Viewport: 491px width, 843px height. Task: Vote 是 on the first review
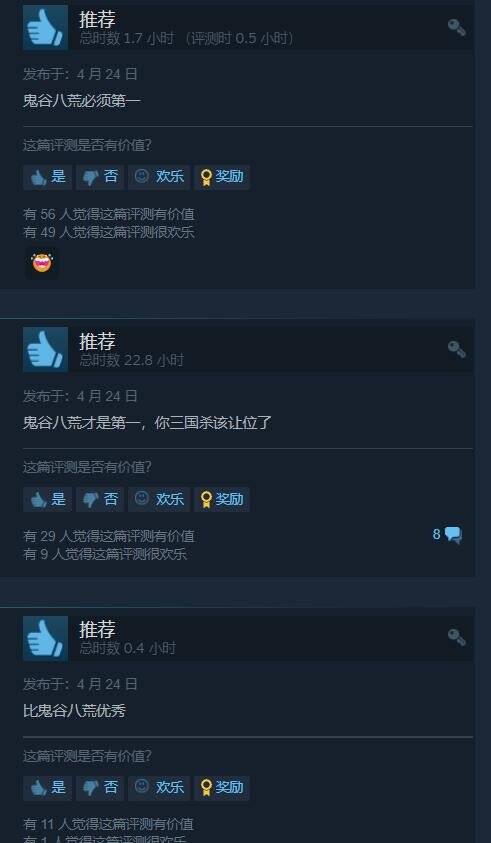[x=47, y=177]
